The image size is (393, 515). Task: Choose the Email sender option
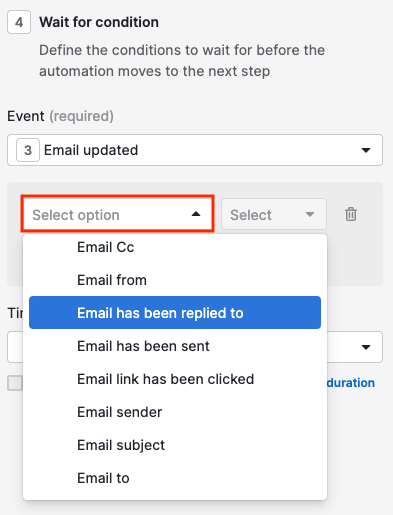tap(175, 412)
